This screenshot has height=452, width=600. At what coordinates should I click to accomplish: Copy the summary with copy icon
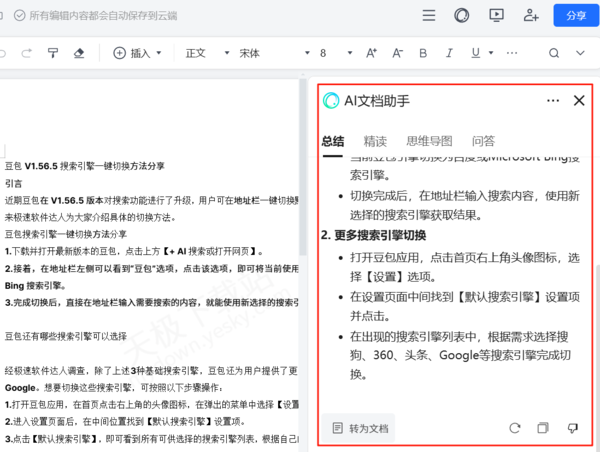point(543,428)
